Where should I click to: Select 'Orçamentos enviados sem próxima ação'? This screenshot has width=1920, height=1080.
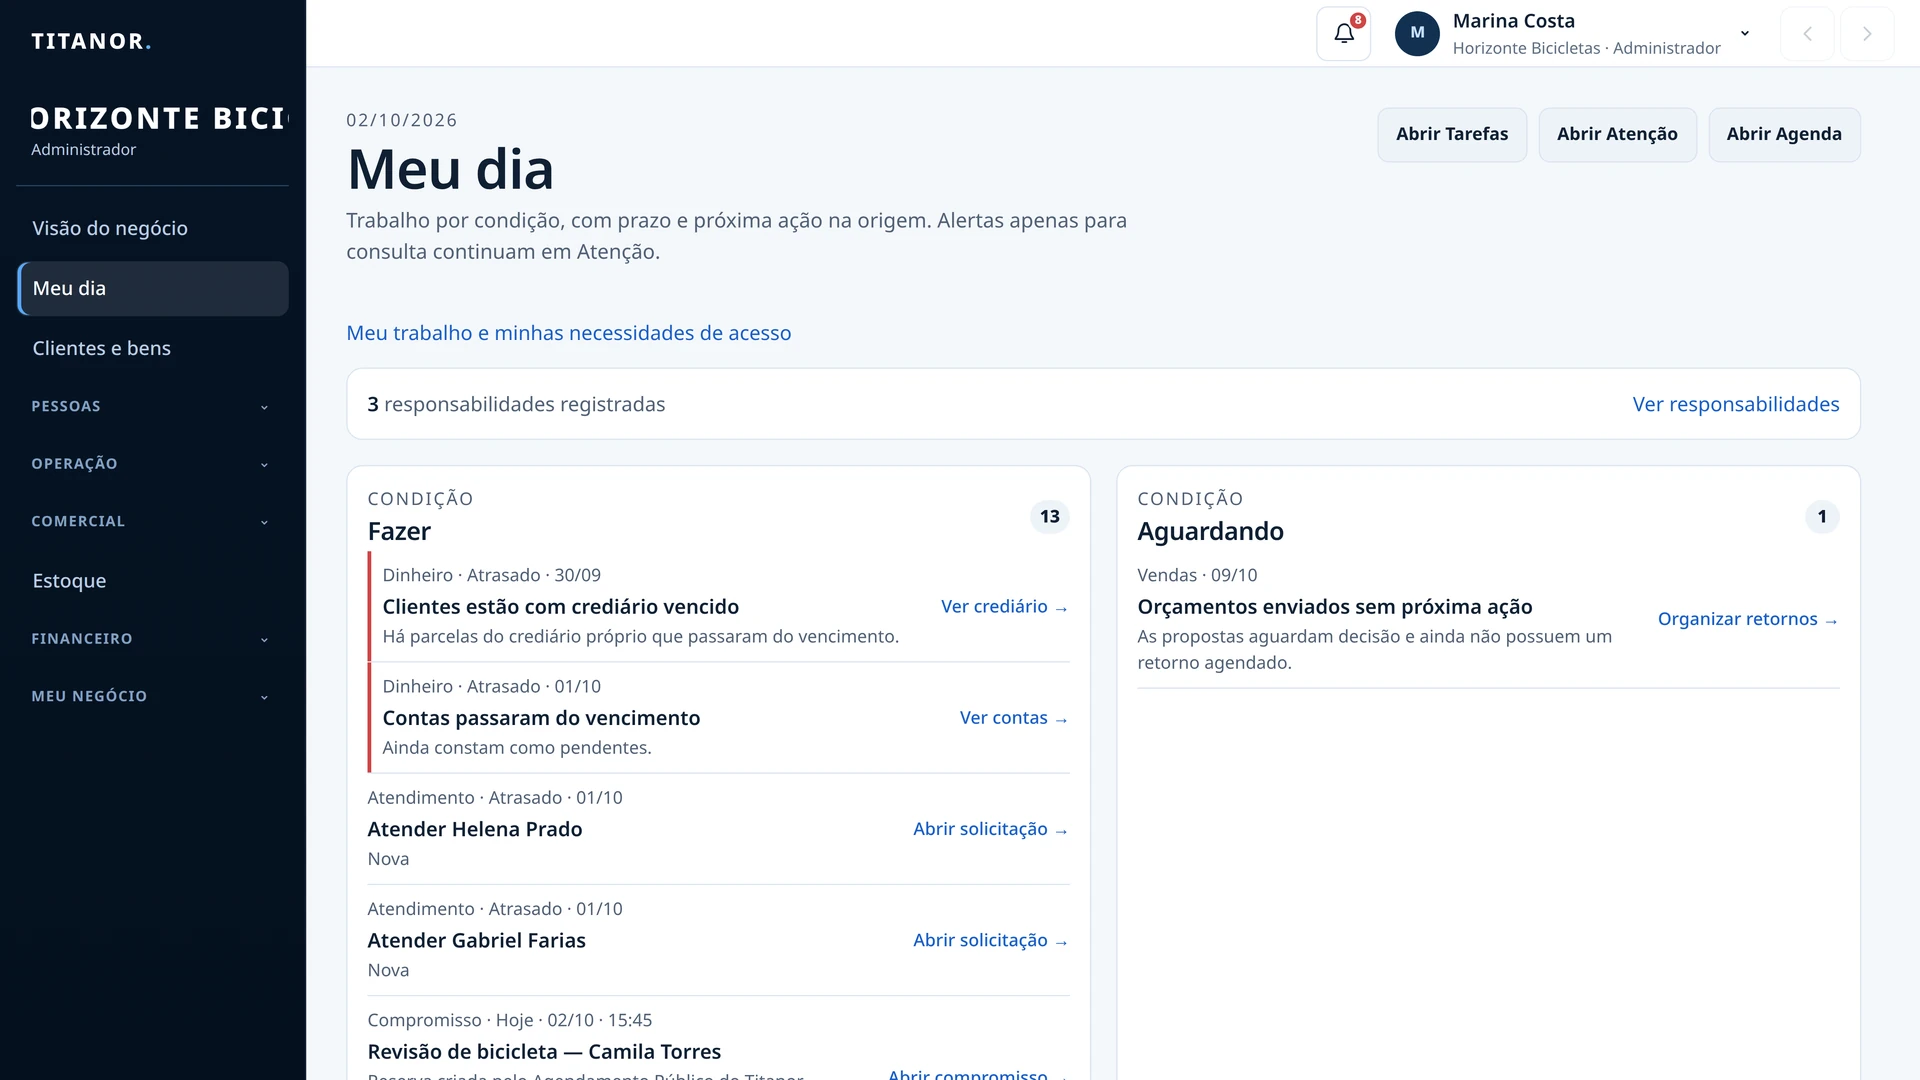[x=1334, y=607]
